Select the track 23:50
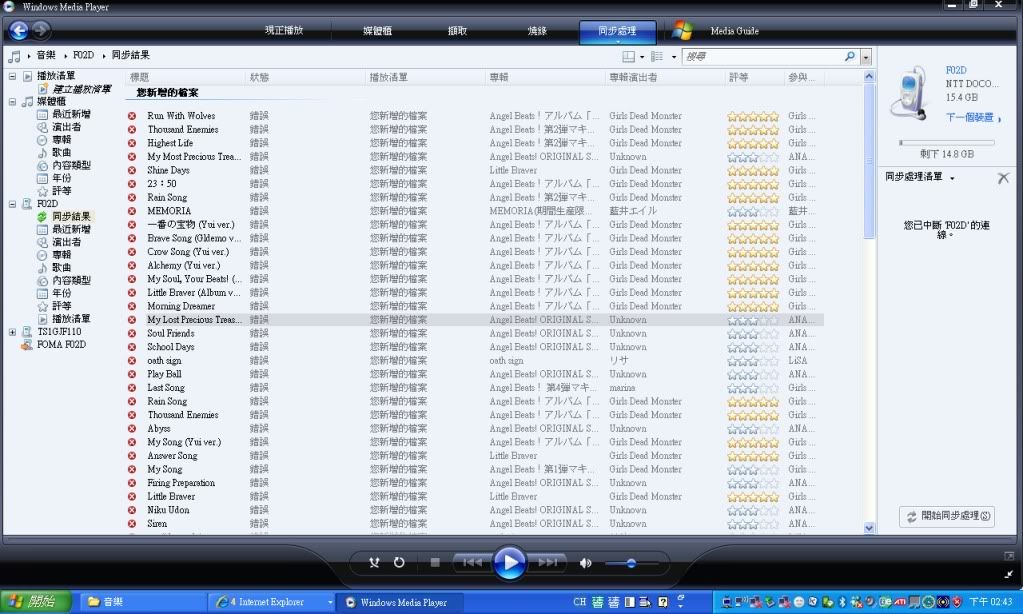This screenshot has width=1023, height=614. (162, 184)
